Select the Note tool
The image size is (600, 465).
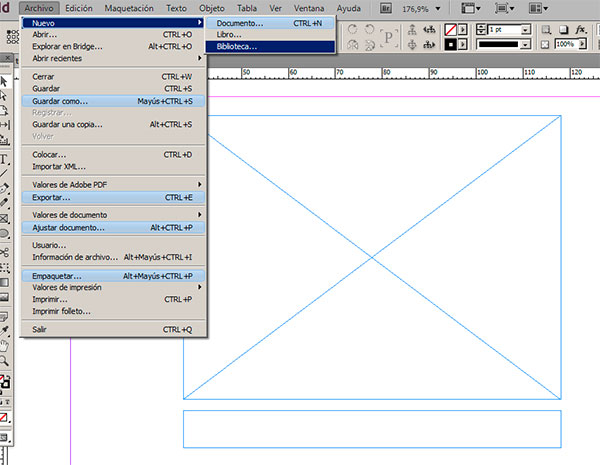4,317
